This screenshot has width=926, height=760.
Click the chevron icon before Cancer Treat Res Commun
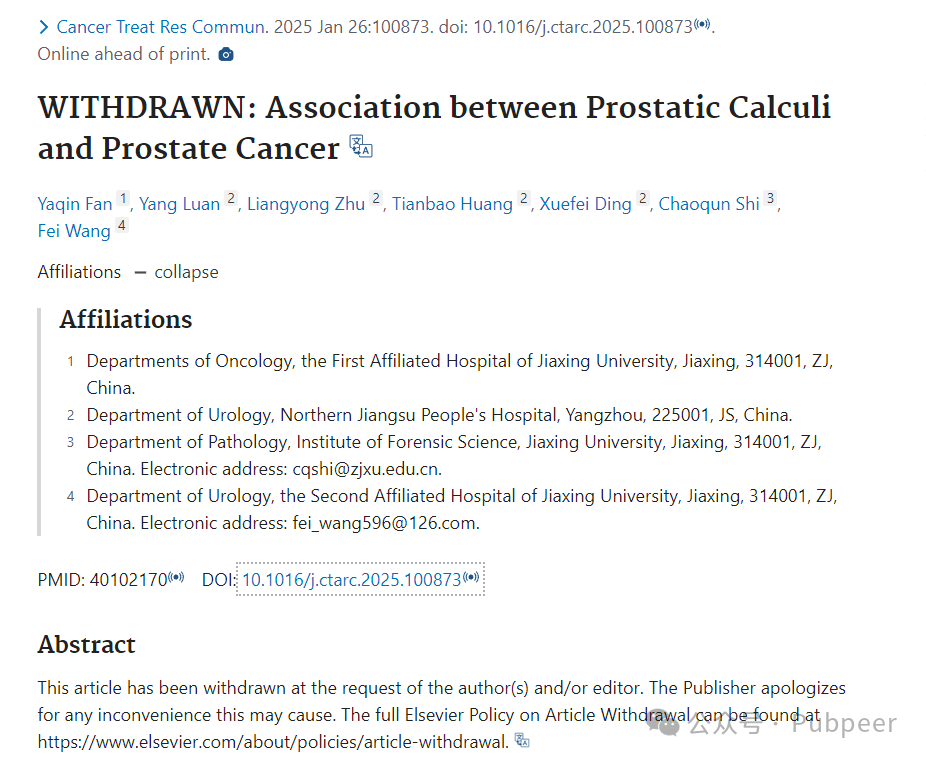pyautogui.click(x=43, y=27)
